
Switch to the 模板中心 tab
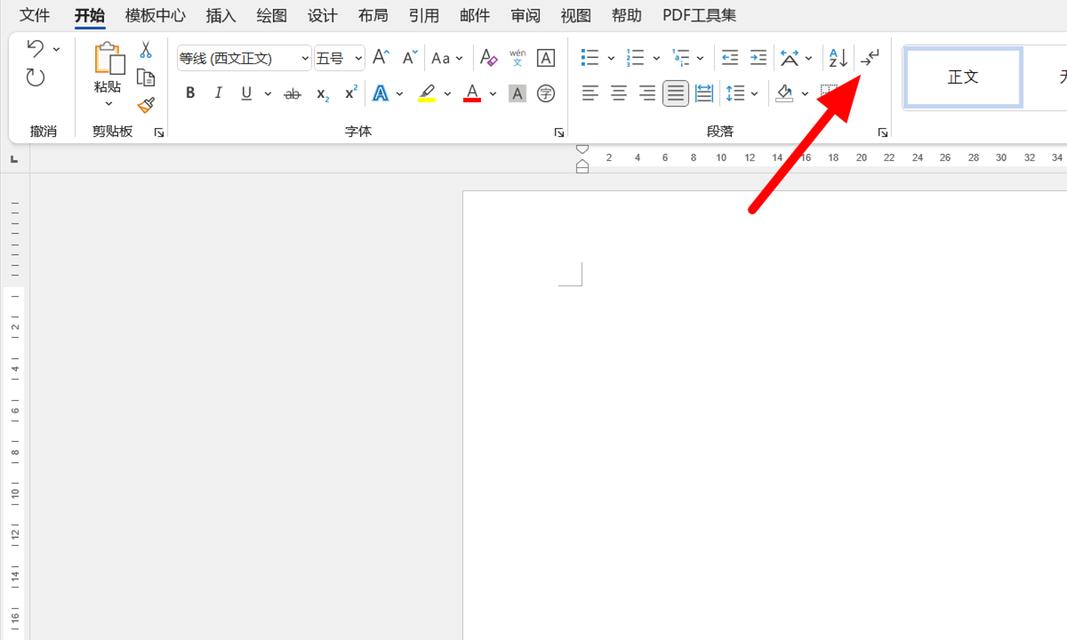coord(155,15)
